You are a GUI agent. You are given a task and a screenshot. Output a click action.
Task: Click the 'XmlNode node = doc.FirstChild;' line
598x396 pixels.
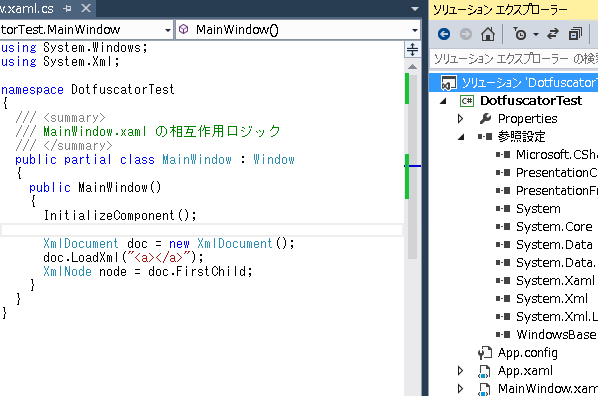(148, 272)
